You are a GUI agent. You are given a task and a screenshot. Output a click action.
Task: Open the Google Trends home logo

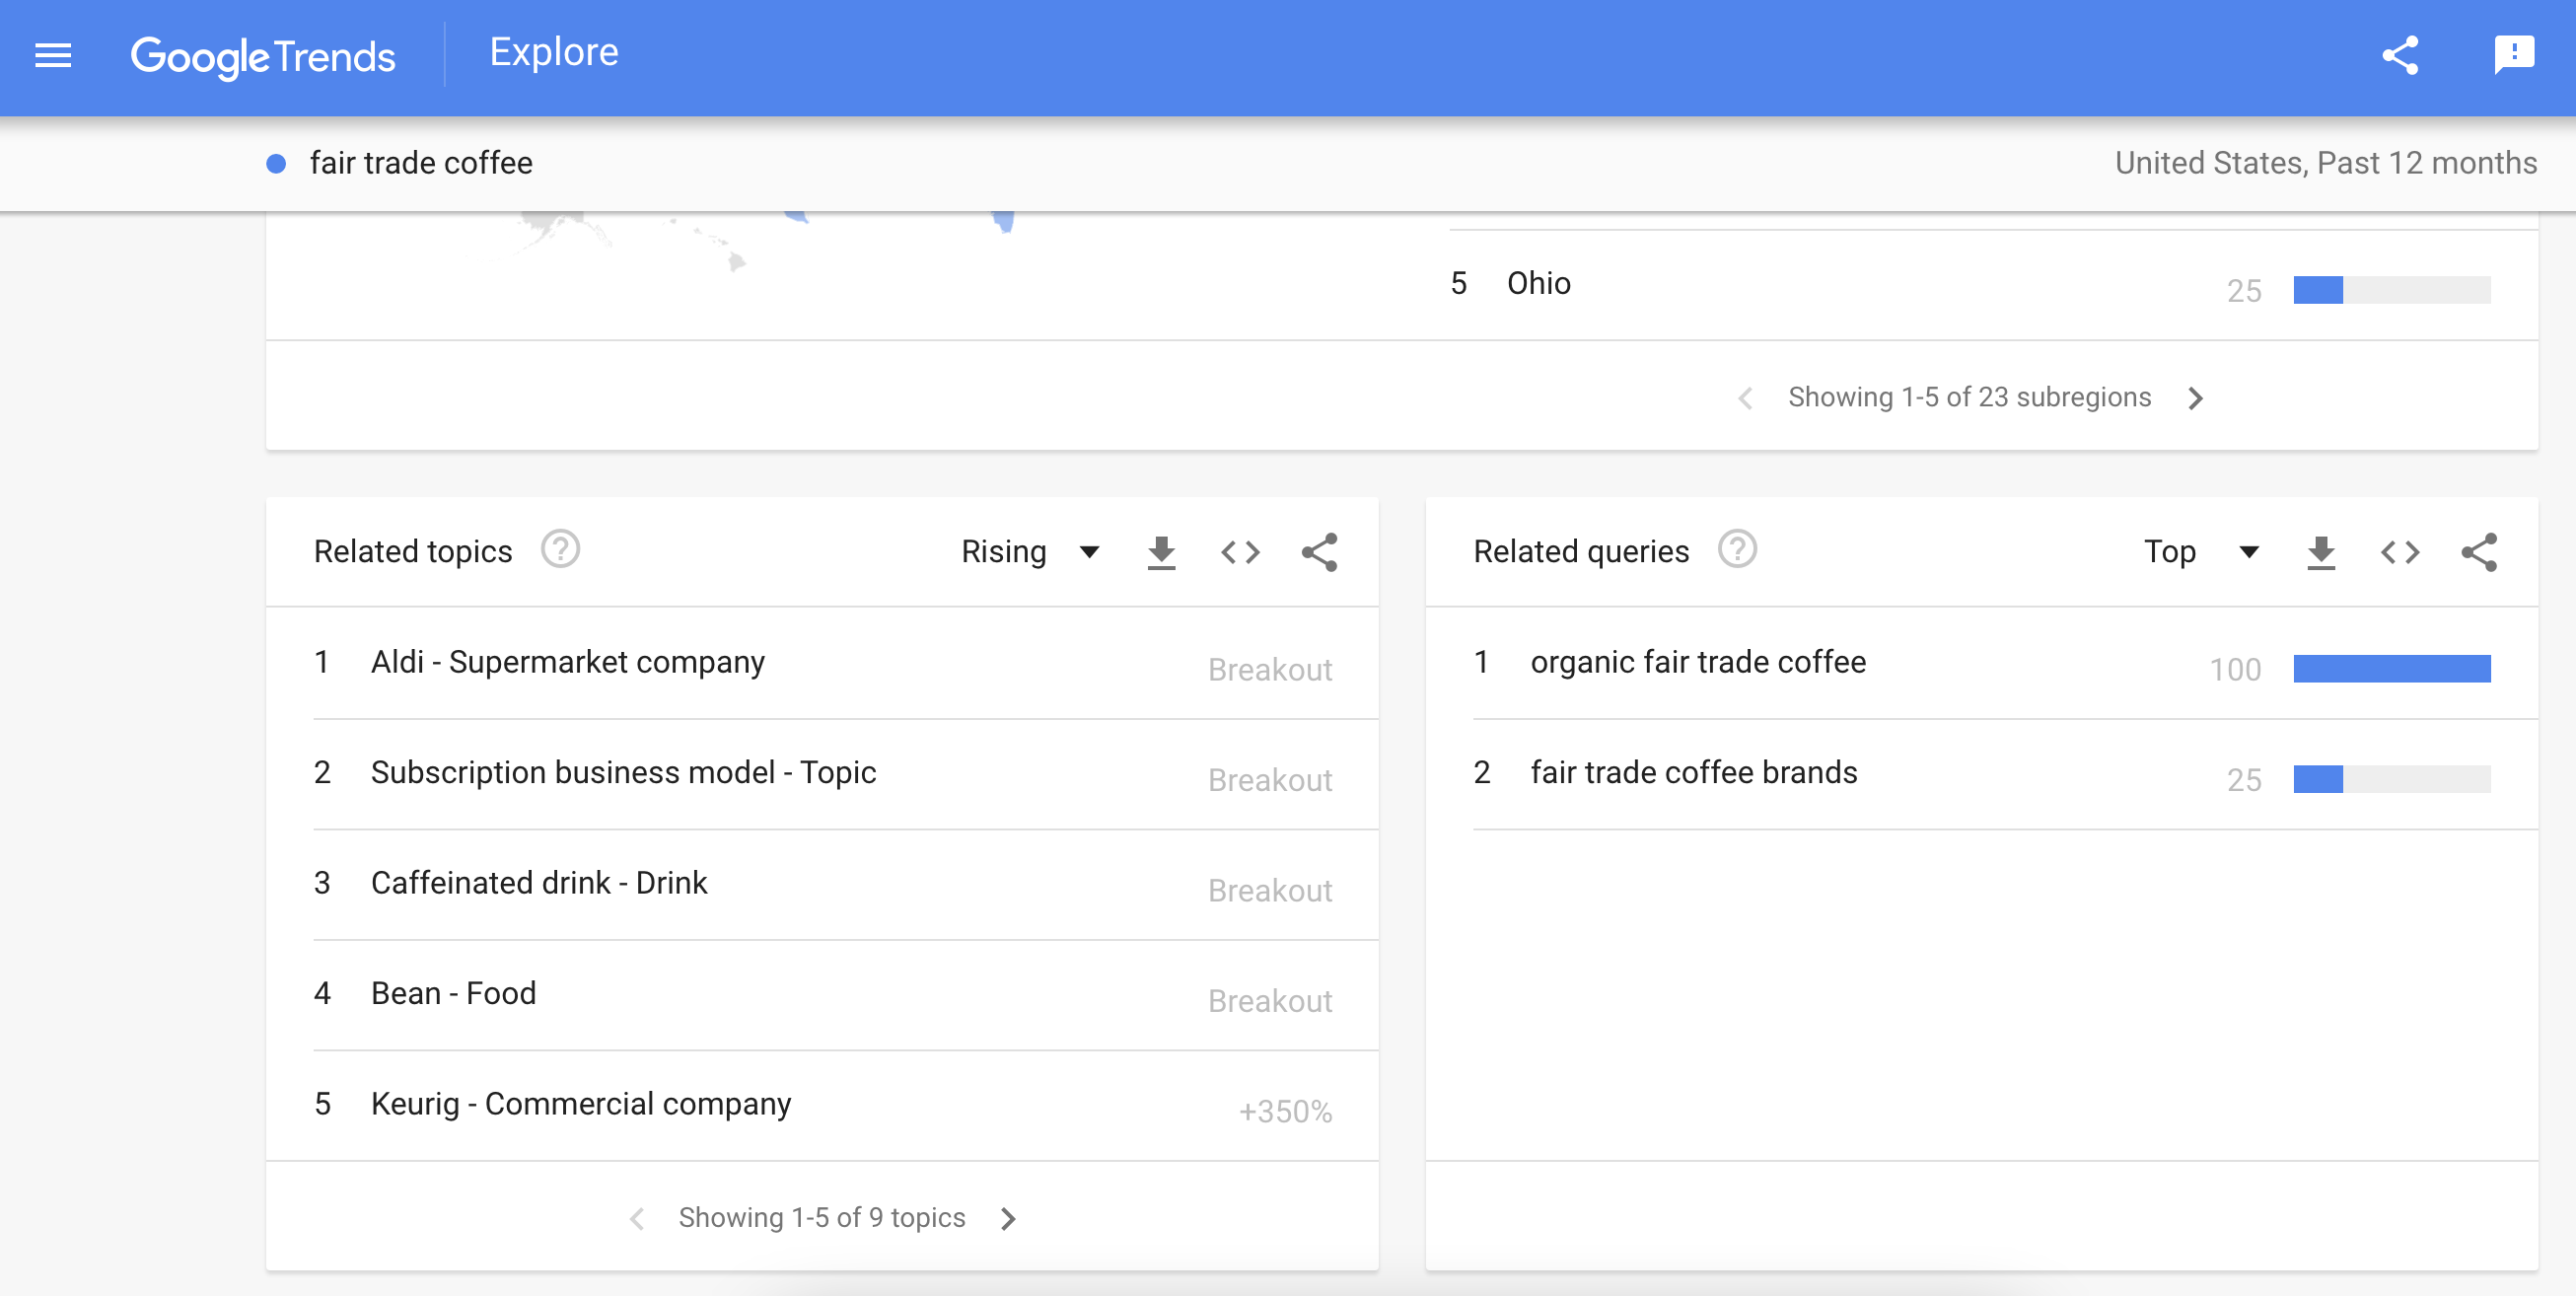263,56
